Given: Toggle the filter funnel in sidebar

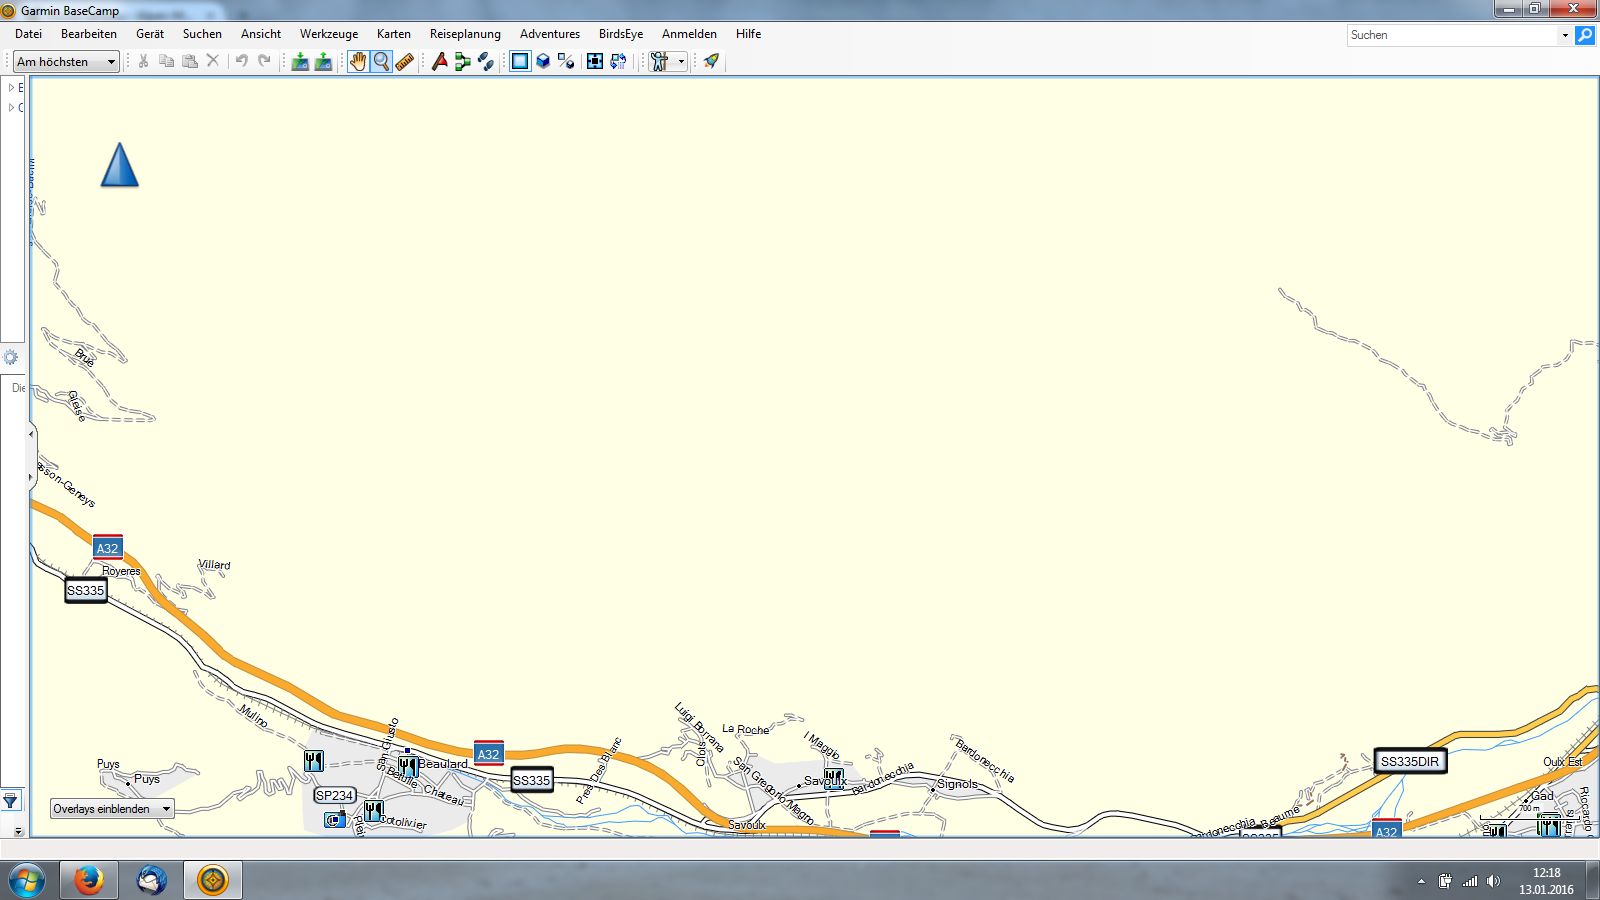Looking at the screenshot, I should pos(10,800).
